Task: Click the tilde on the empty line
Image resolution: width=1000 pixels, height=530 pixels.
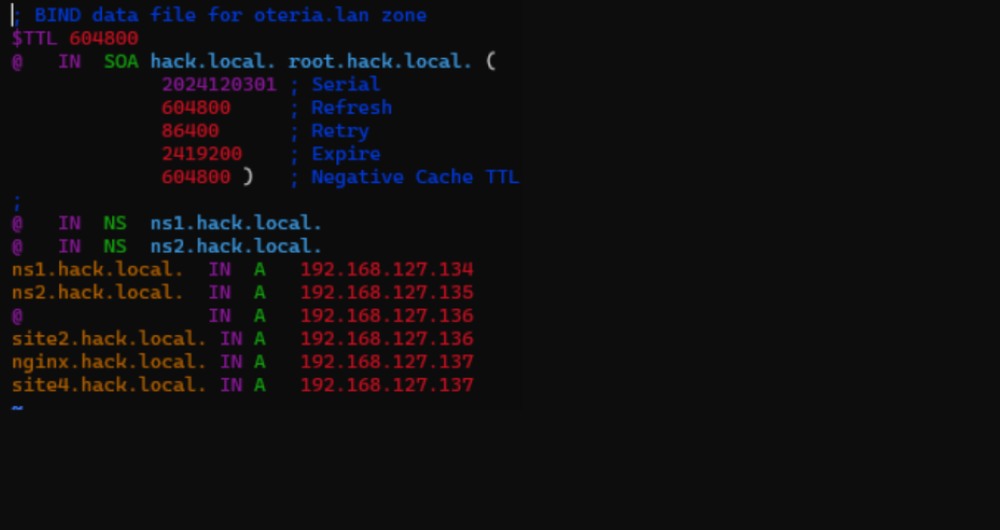Action: [x=17, y=407]
